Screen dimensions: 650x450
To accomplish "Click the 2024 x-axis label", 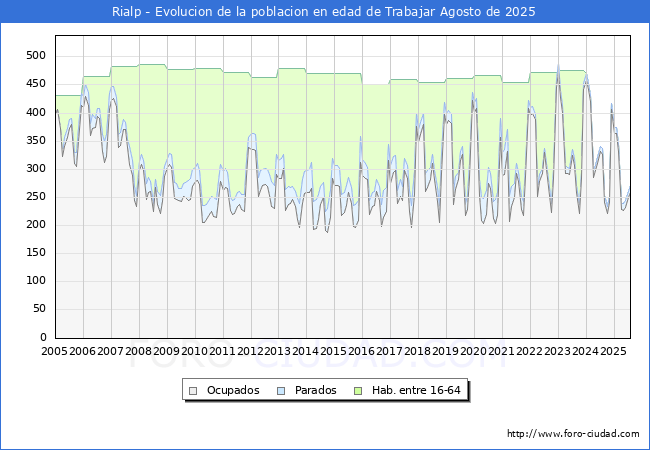I will coord(585,351).
